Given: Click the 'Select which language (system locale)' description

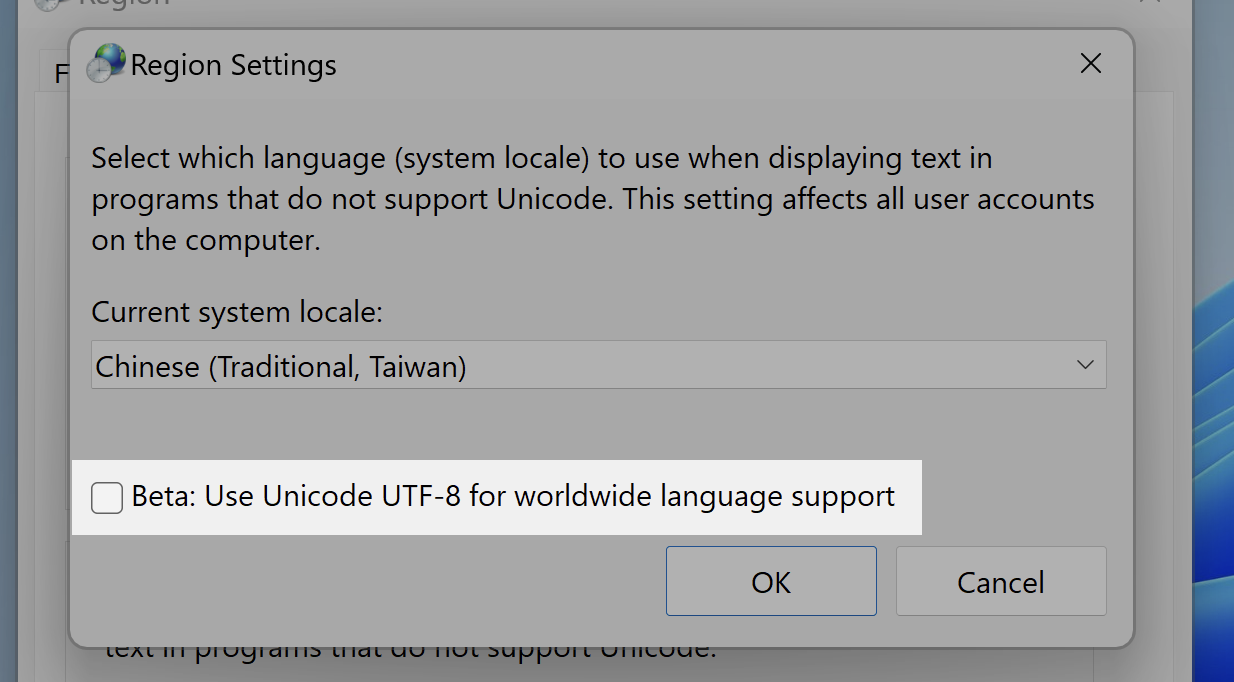Looking at the screenshot, I should pos(593,199).
